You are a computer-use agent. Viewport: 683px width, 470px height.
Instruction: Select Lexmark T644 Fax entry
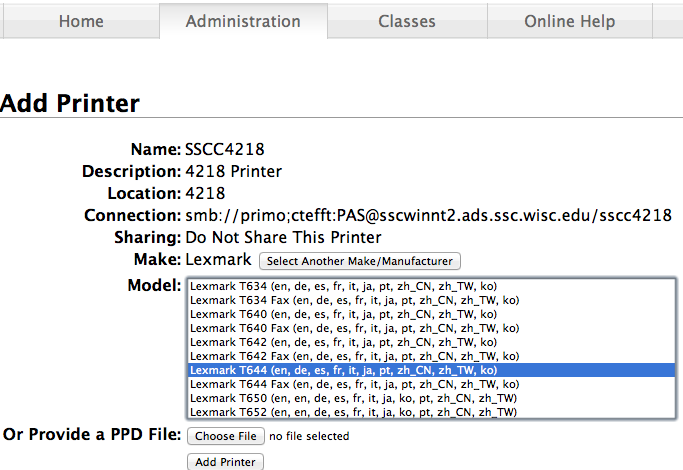353,384
